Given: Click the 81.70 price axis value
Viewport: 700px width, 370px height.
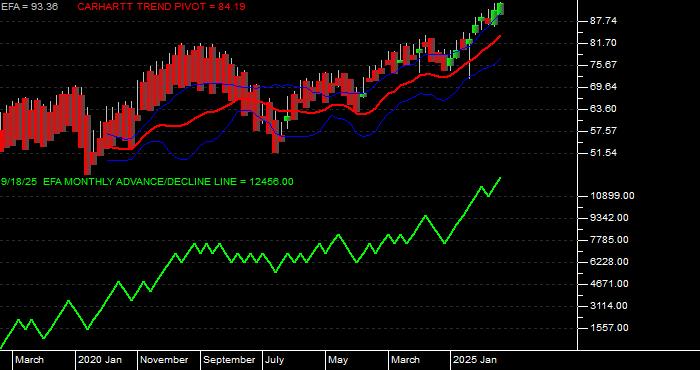Looking at the screenshot, I should click(603, 43).
